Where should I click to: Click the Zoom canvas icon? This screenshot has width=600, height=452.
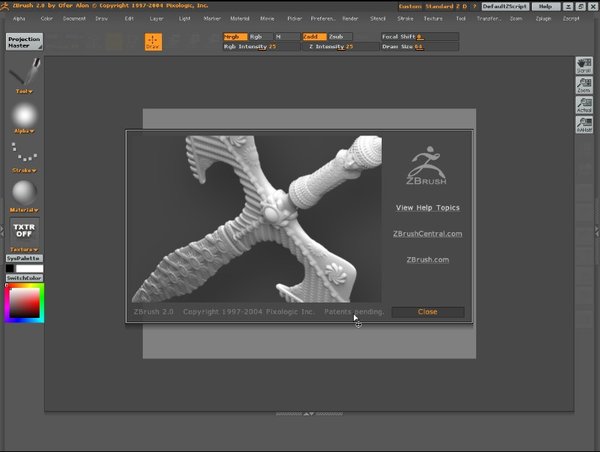tap(584, 85)
